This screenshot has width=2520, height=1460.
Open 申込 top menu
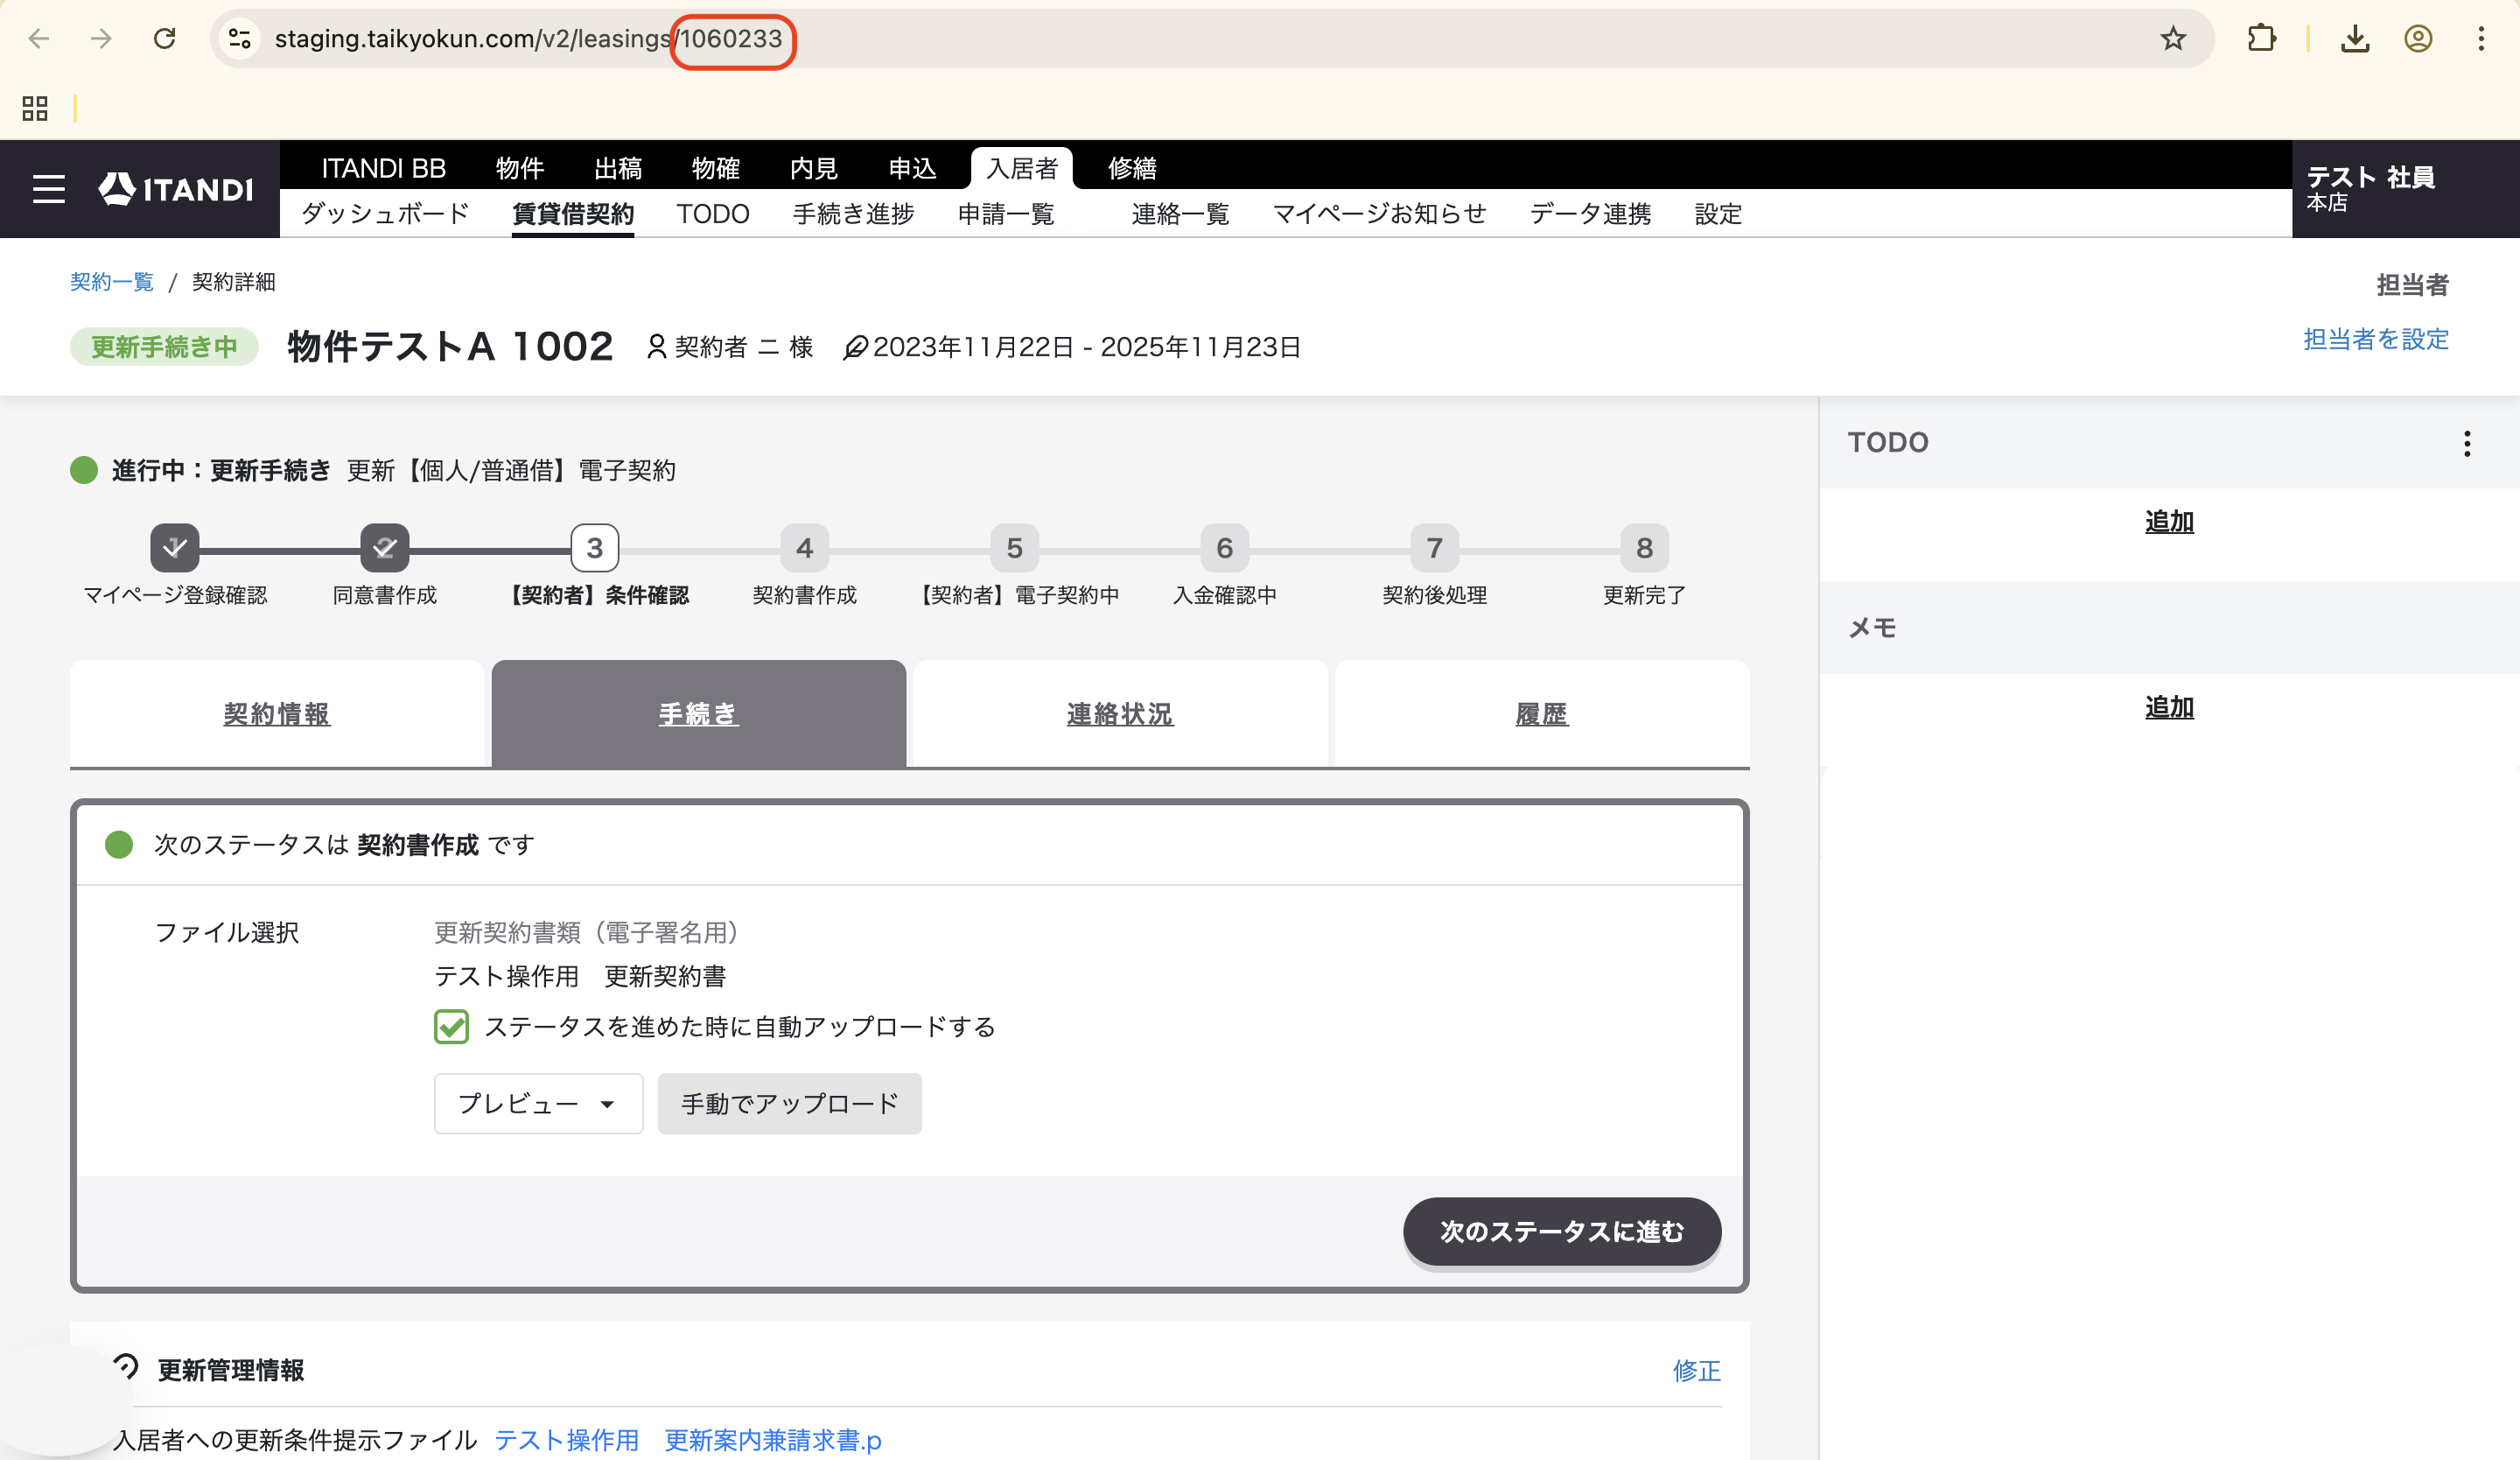click(913, 168)
